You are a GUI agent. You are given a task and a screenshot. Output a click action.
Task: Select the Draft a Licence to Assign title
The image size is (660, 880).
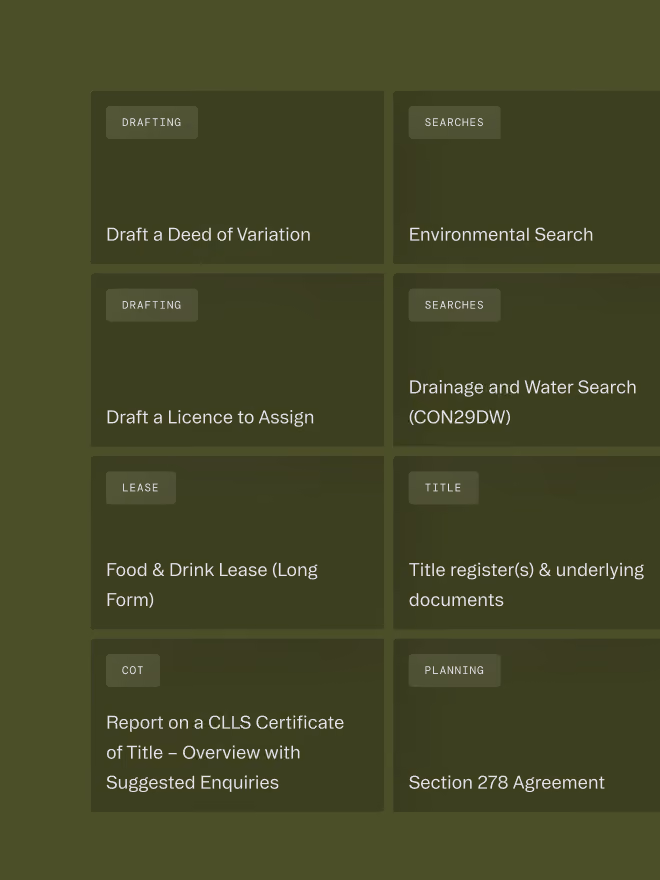[210, 418]
